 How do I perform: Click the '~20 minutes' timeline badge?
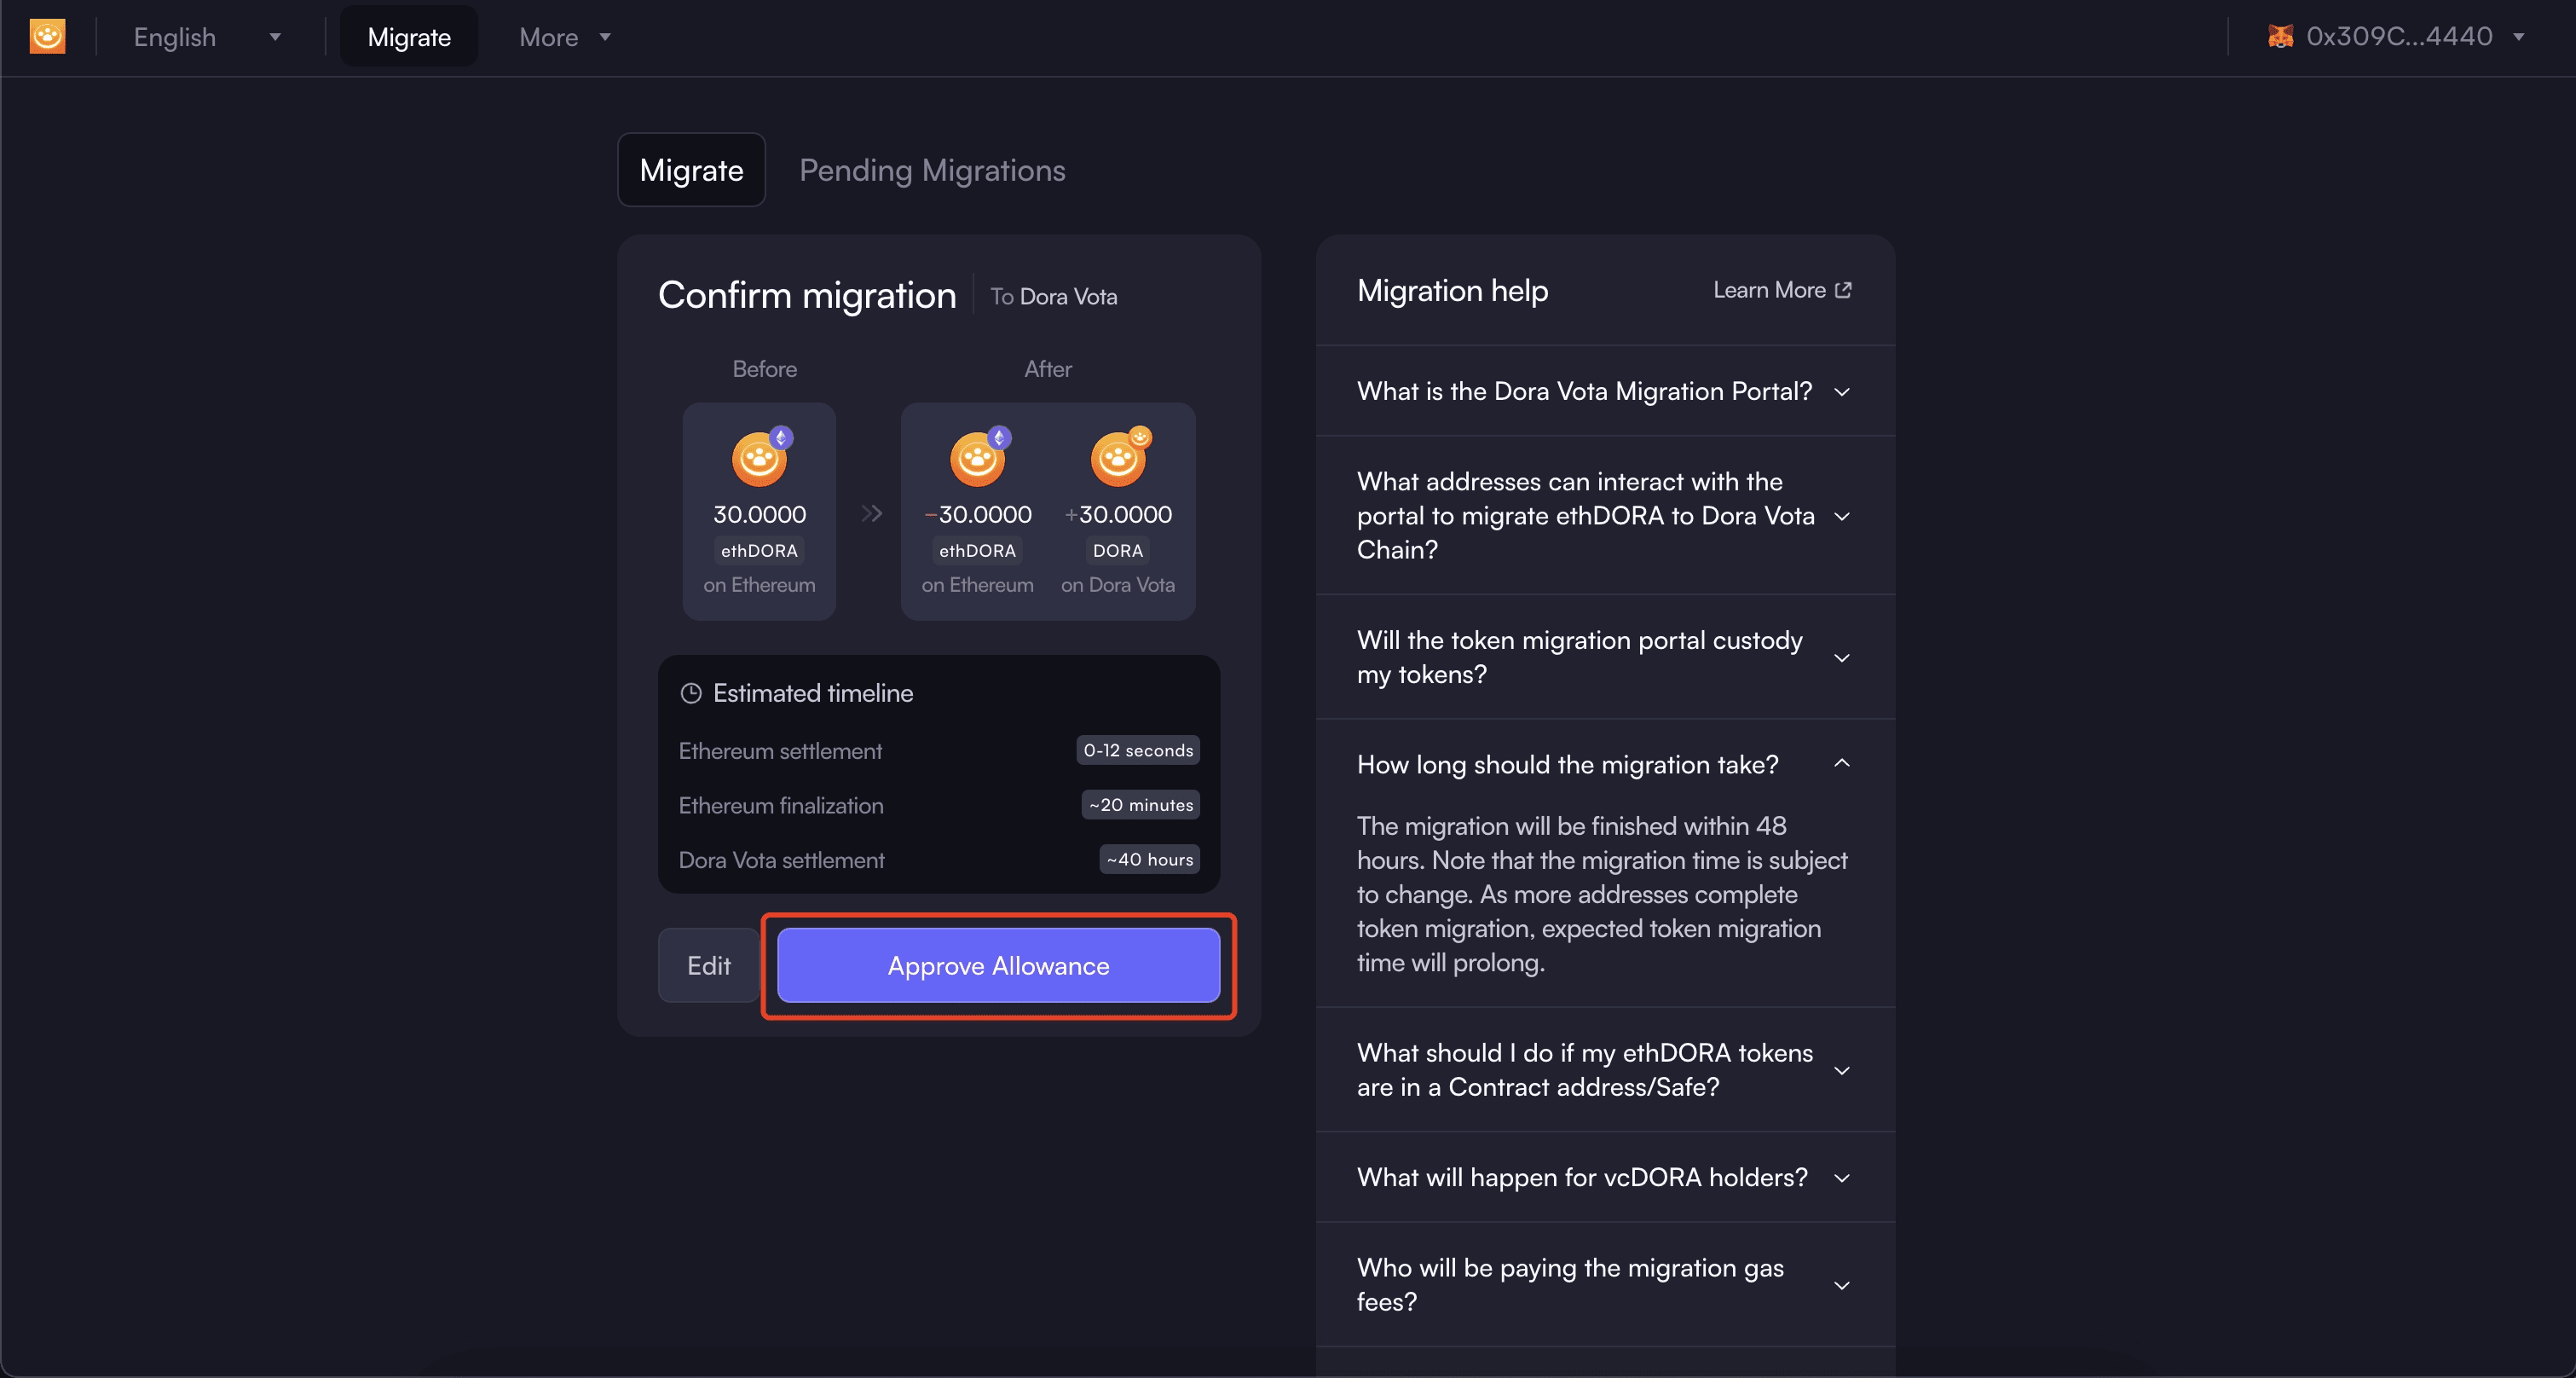[1141, 805]
